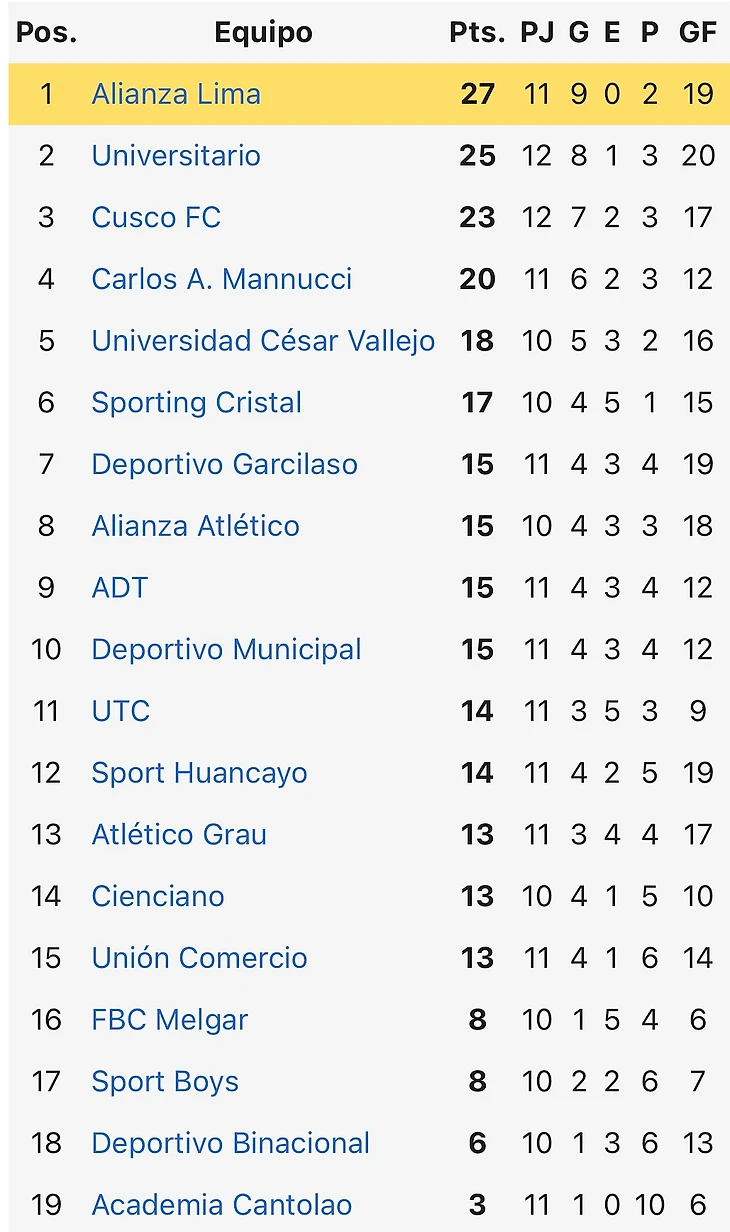Viewport: 730px width, 1232px height.
Task: Open Universidad César Vallejo link
Action: (263, 341)
